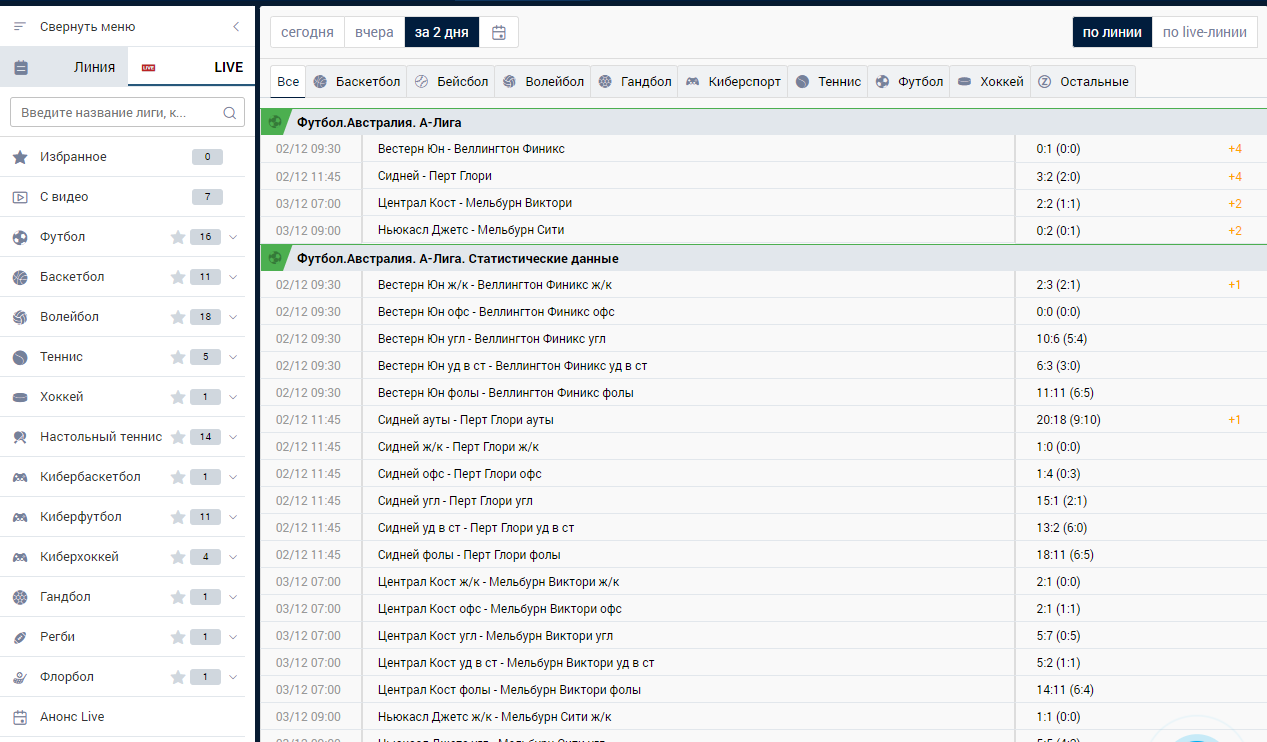The width and height of the screenshot is (1267, 742).
Task: Expand +4 details for Вестерн Юн - Веллингтон Финикс
Action: pos(1235,149)
